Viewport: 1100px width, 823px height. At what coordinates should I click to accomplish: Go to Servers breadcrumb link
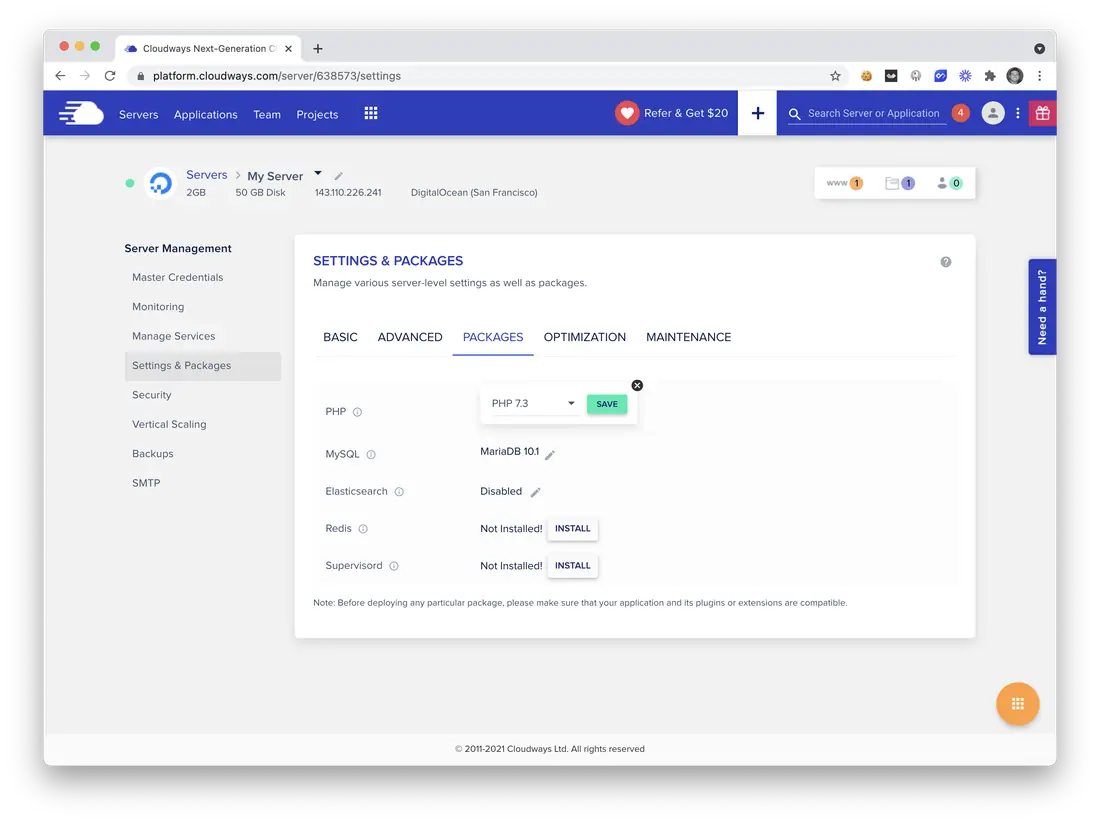coord(206,175)
